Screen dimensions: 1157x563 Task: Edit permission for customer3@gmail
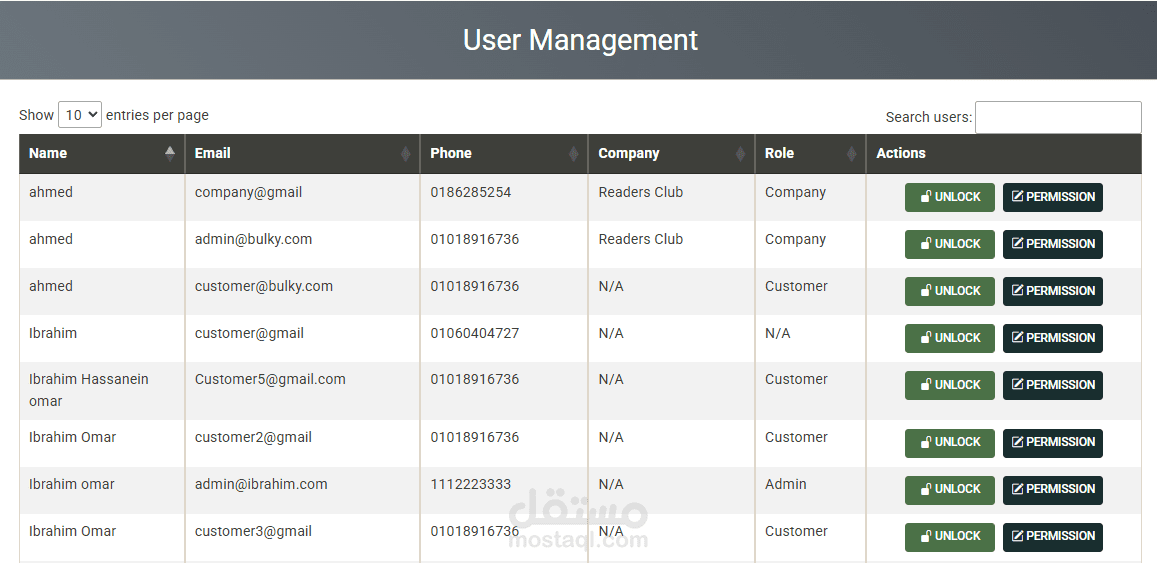click(x=1052, y=537)
